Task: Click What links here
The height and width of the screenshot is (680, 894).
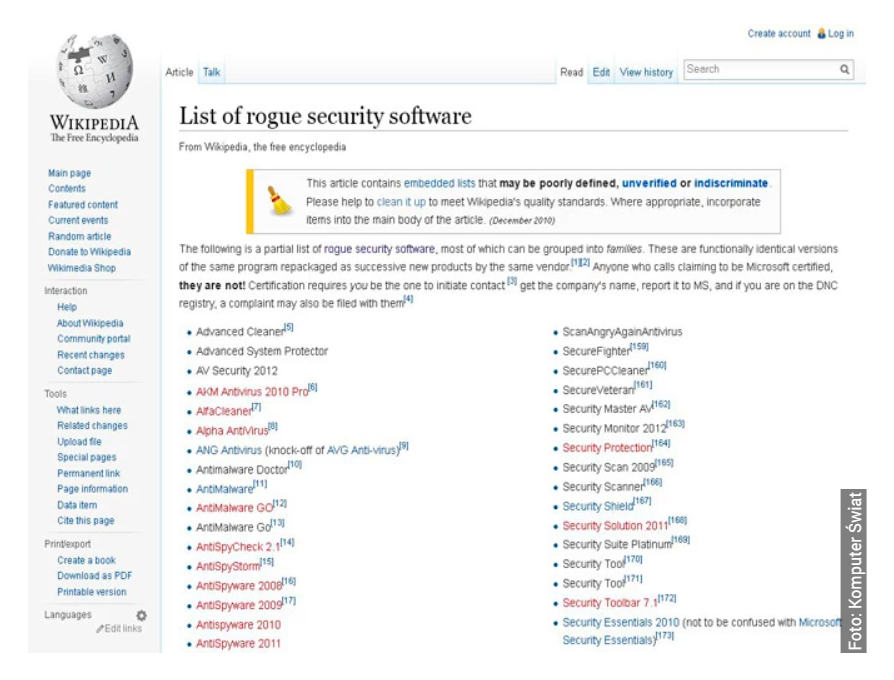Action: point(89,410)
